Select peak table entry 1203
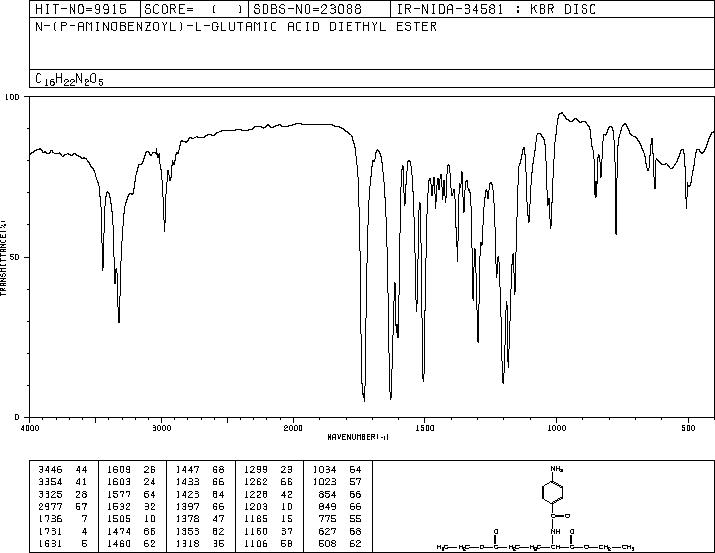The image size is (715, 553). [256, 506]
